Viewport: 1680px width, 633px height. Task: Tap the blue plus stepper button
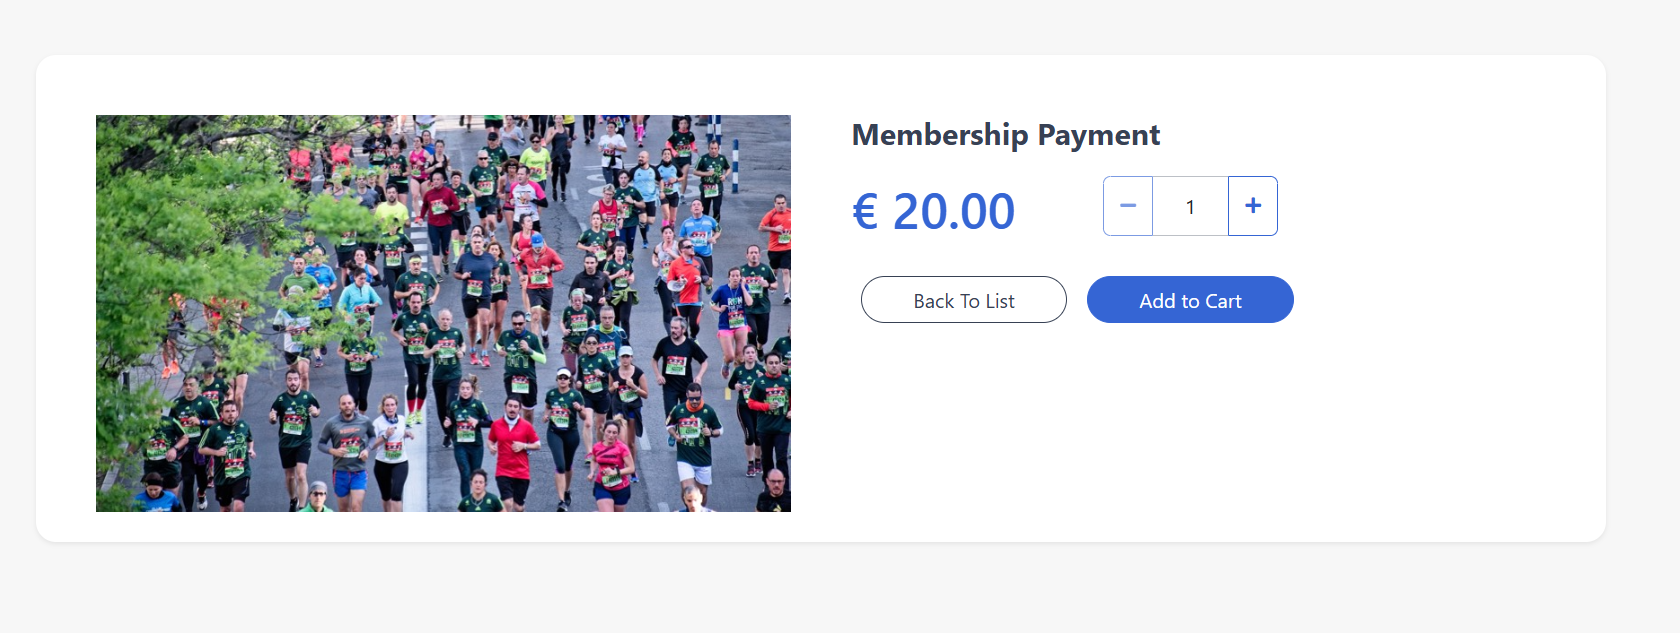tap(1252, 206)
